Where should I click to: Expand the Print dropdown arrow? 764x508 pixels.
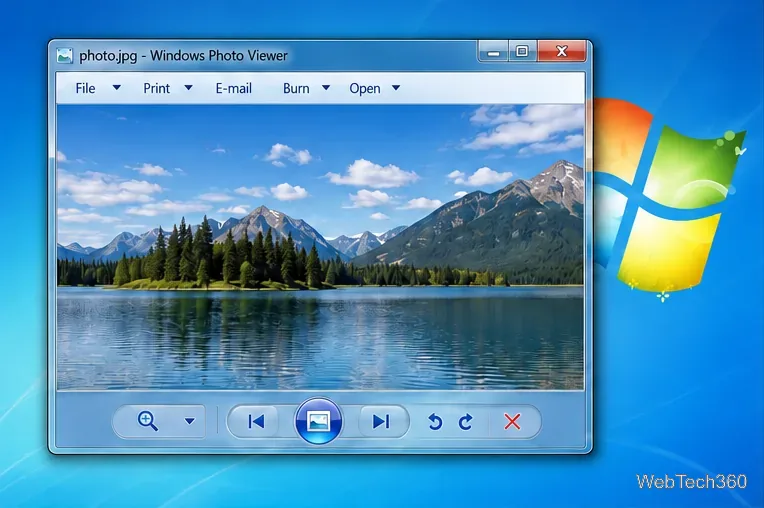tap(188, 88)
